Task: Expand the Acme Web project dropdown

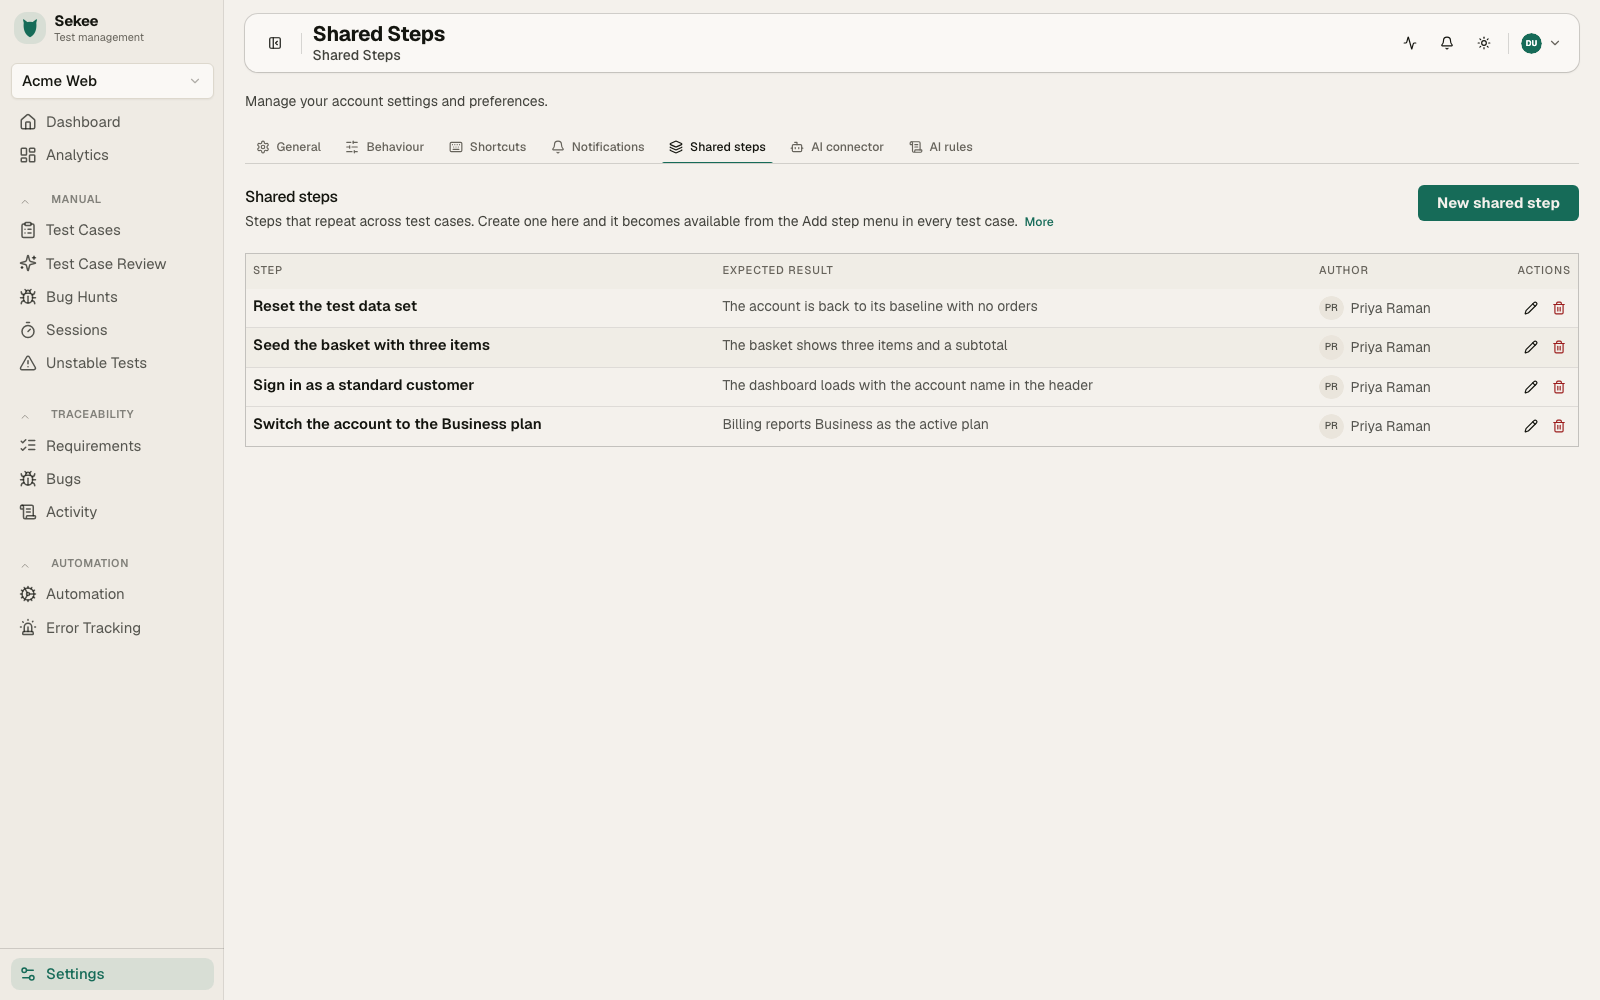Action: coord(112,81)
